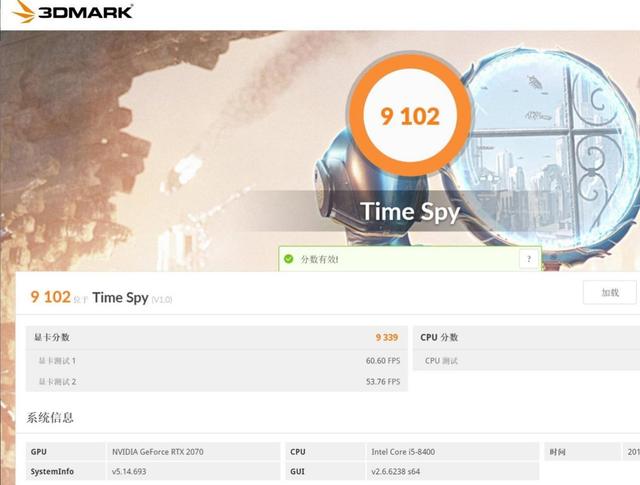640x485 pixels.
Task: Select SystemInfo version v5.14.693
Action: point(129,471)
